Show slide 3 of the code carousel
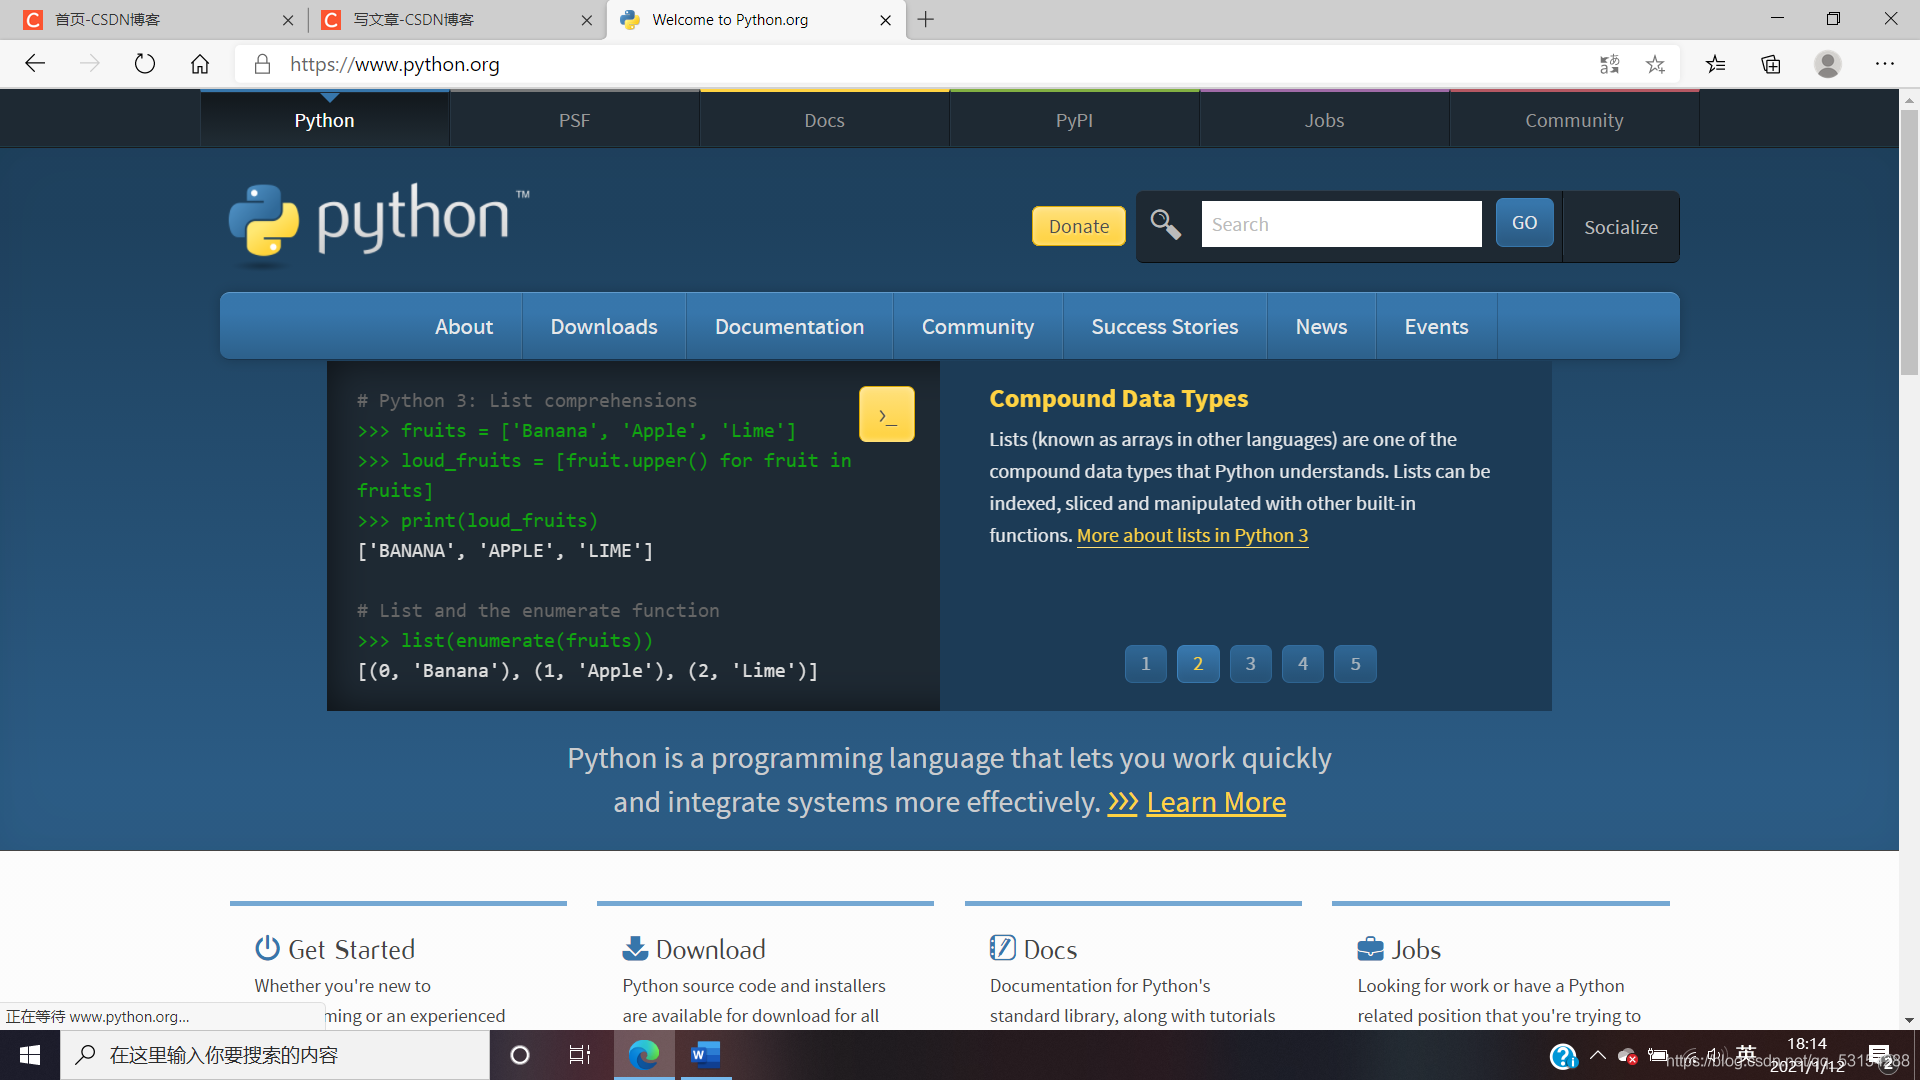Image resolution: width=1920 pixels, height=1080 pixels. click(1250, 664)
